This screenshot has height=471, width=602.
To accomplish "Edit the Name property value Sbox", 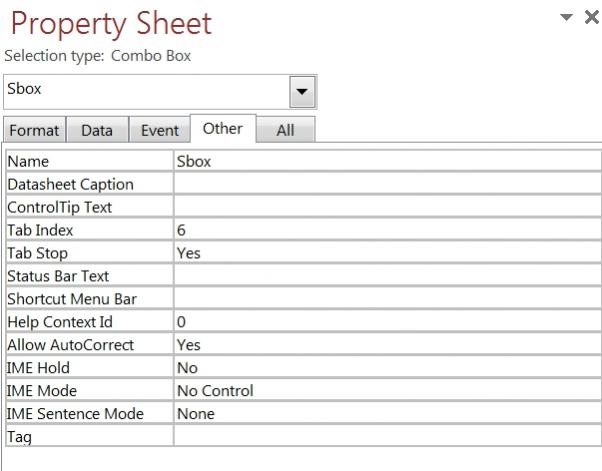I will point(387,161).
